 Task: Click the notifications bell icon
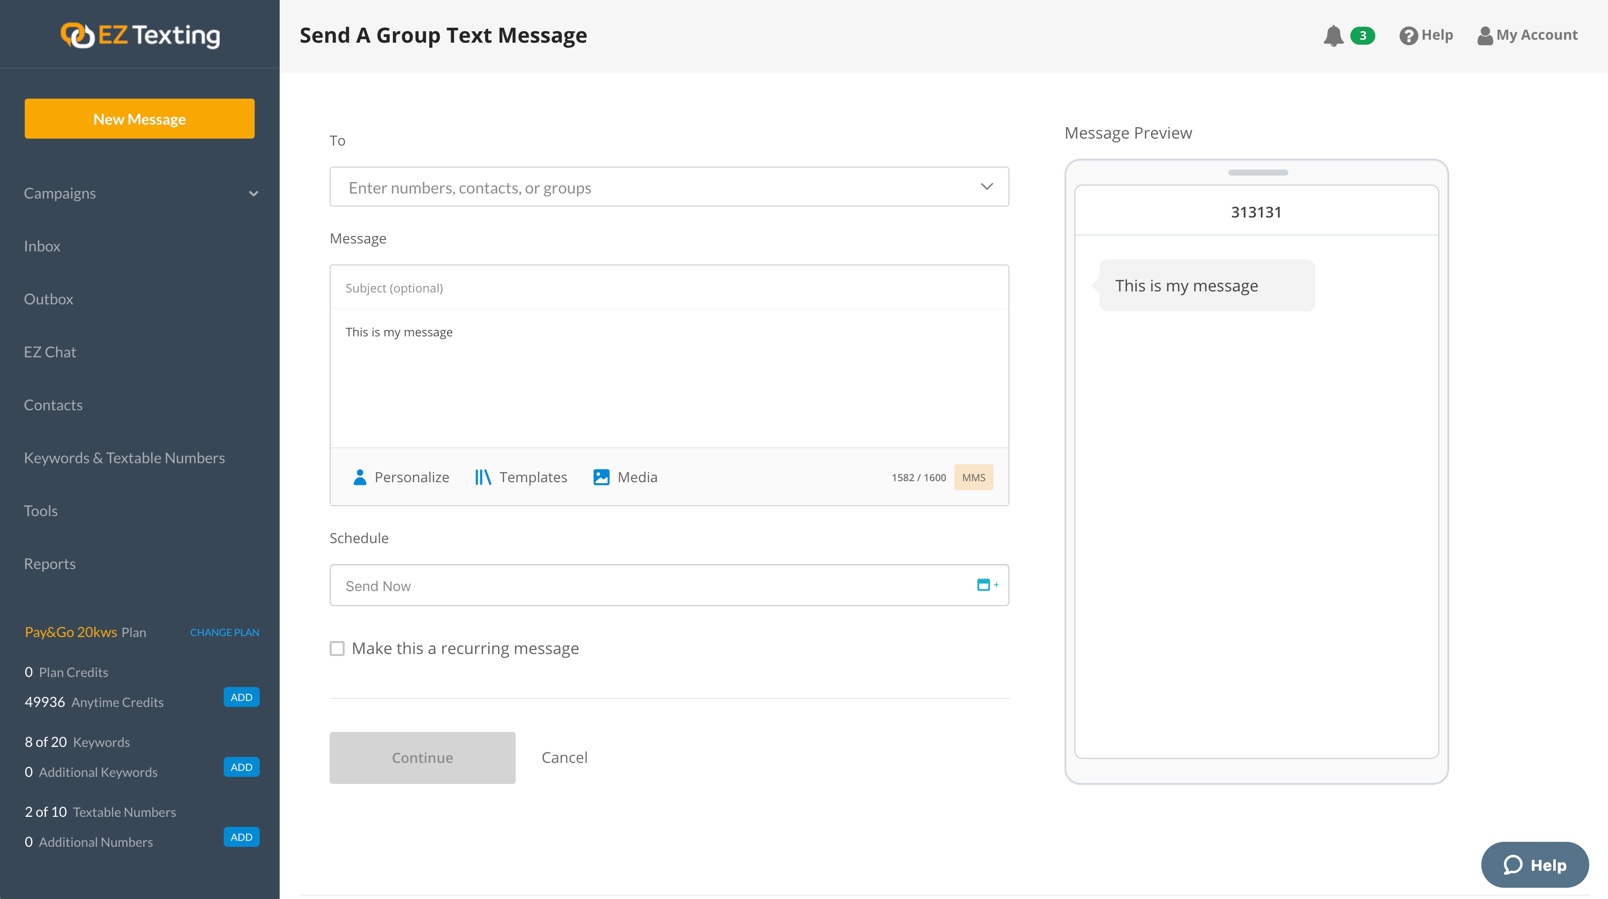click(1333, 36)
